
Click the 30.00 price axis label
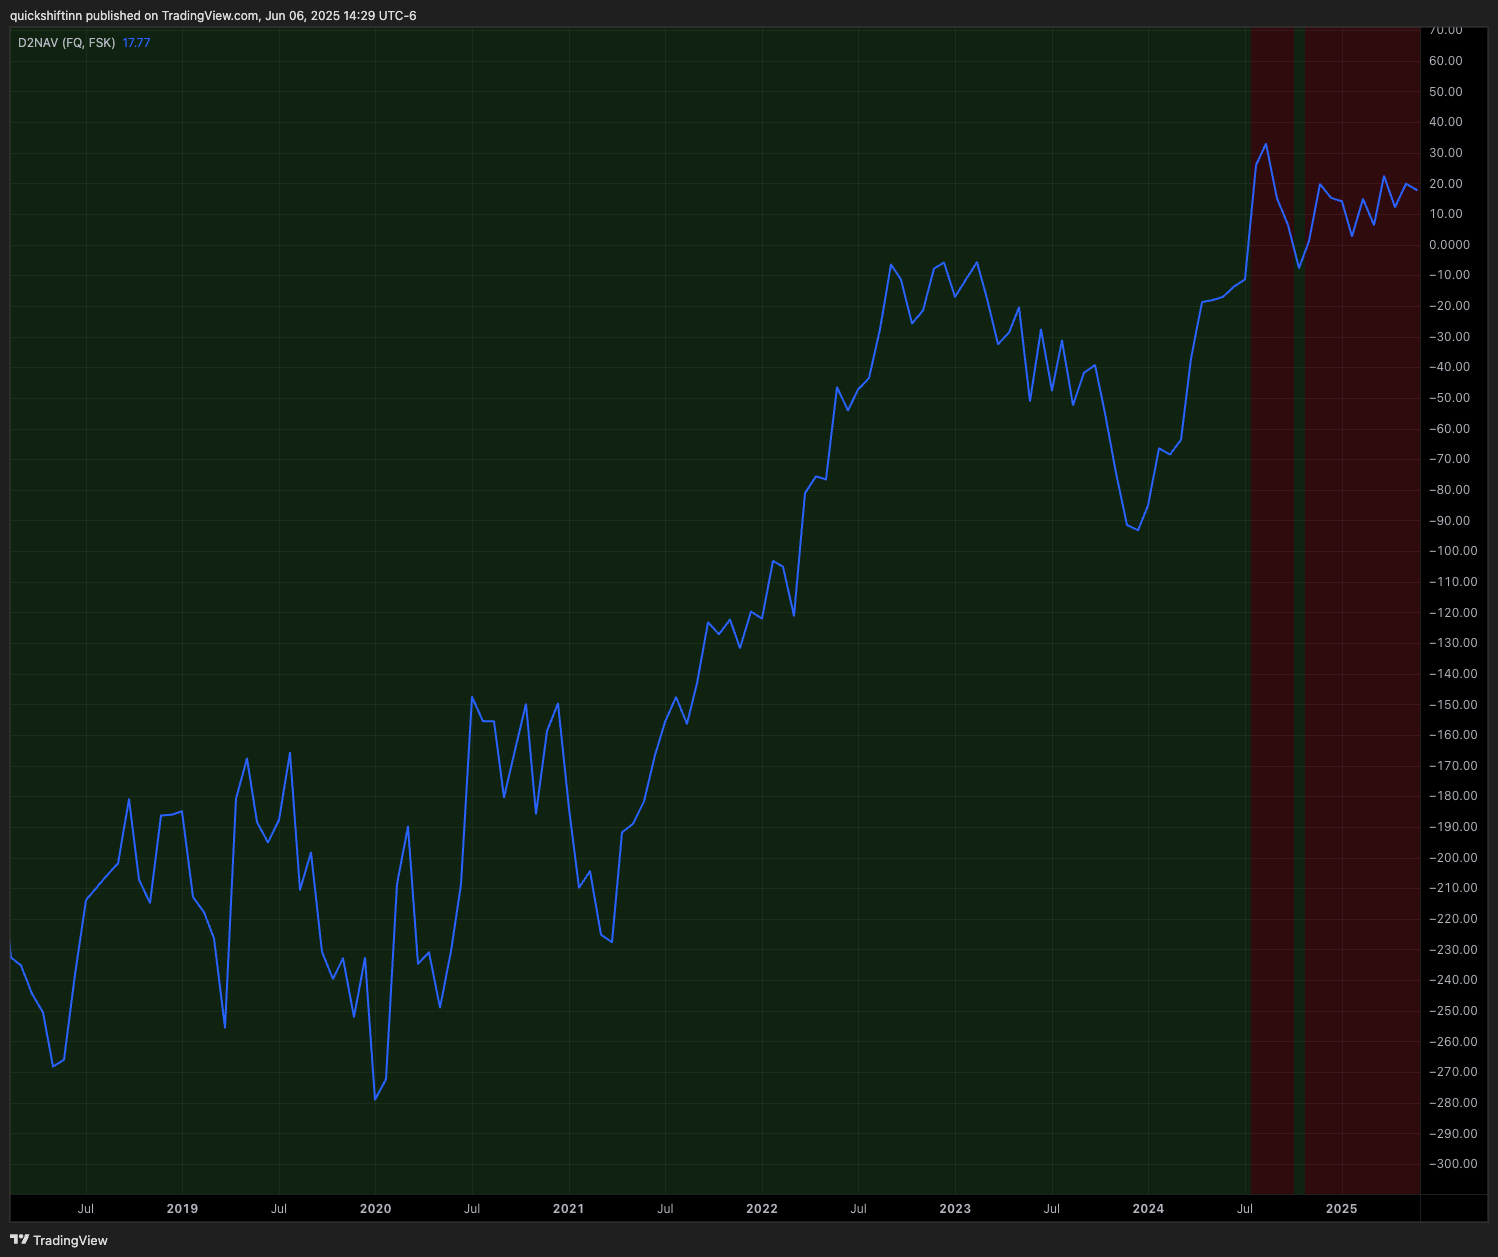point(1446,153)
